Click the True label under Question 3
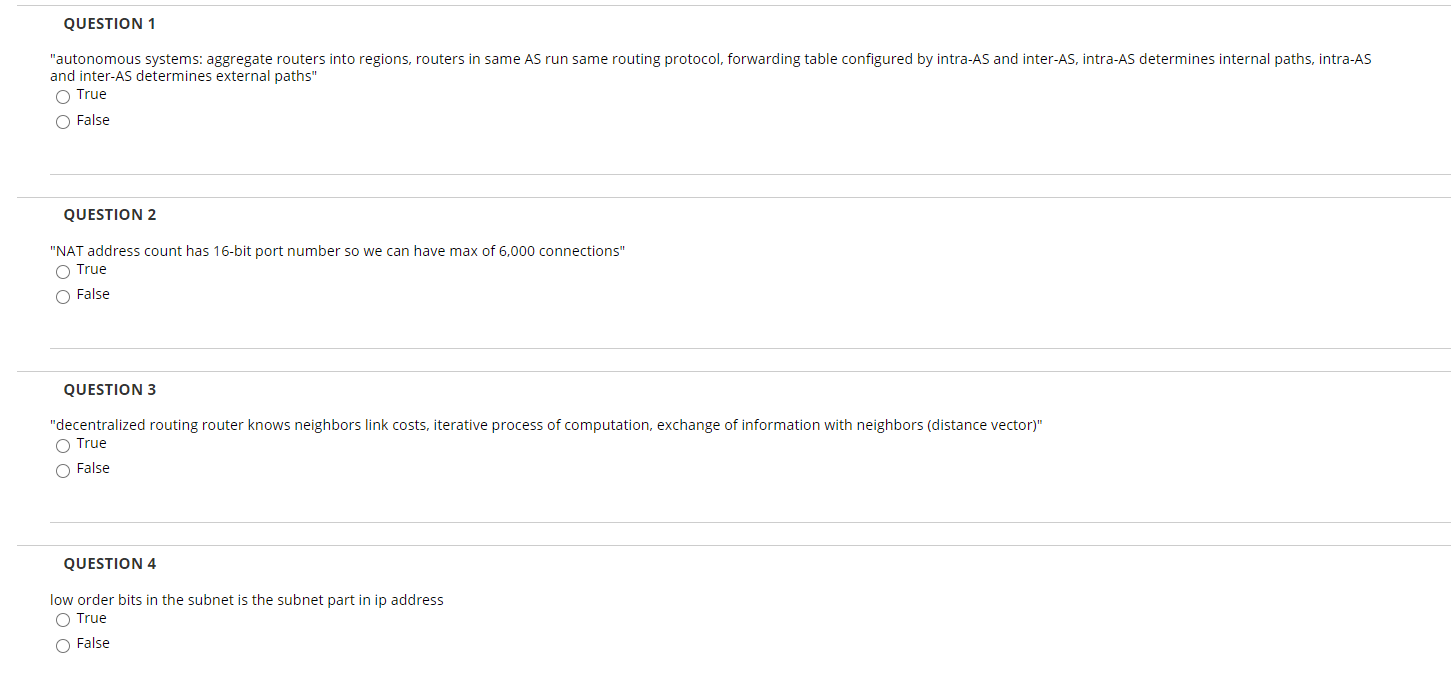Screen dimensions: 1451x695 (92, 442)
